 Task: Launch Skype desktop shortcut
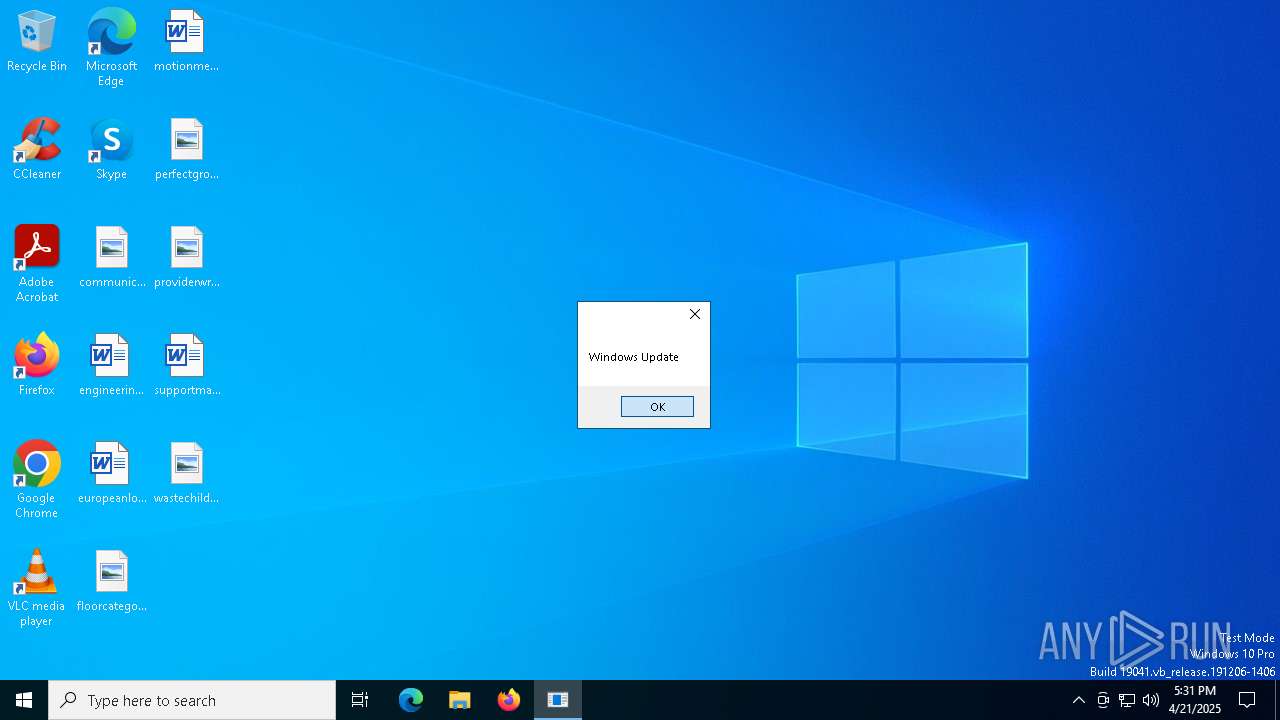click(x=111, y=149)
